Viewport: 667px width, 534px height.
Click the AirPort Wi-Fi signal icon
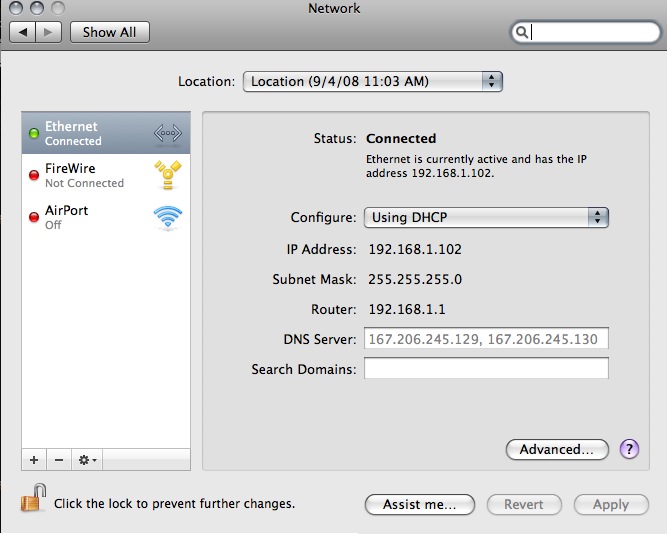167,217
